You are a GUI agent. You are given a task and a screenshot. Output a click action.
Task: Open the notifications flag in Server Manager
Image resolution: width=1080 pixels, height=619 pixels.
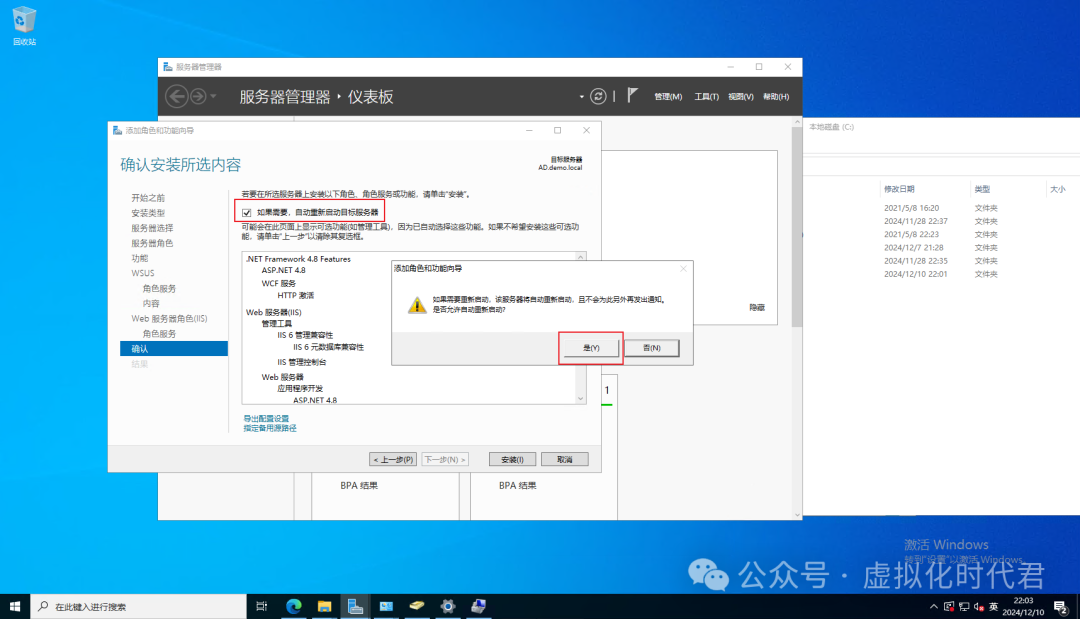[x=632, y=96]
